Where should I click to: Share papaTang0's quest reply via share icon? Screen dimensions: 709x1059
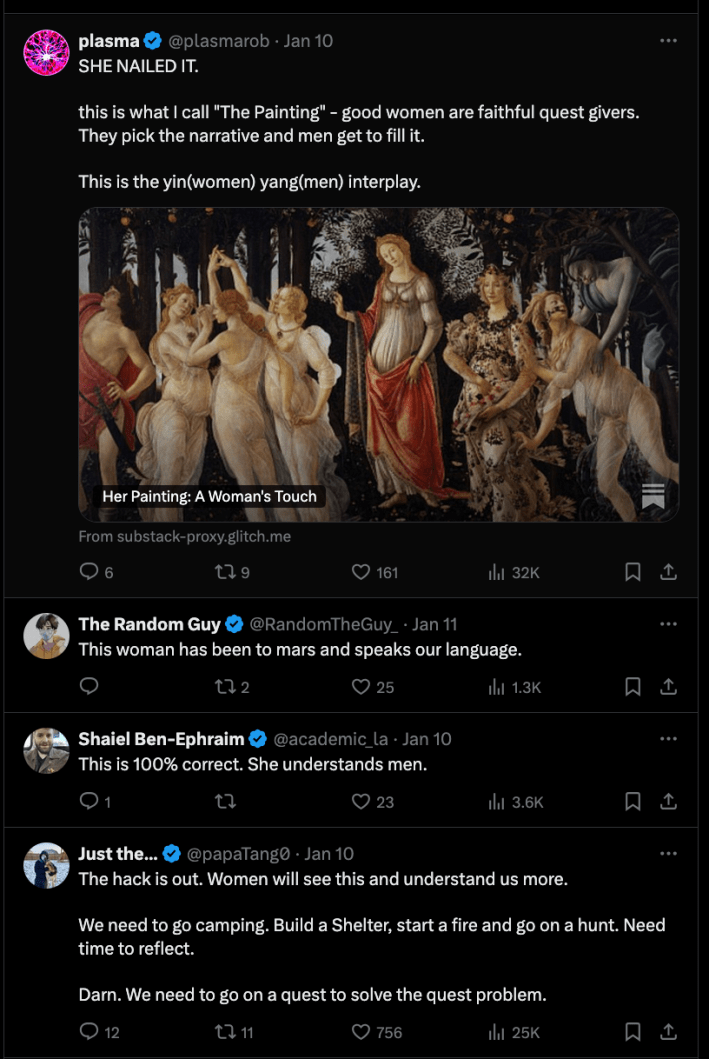point(669,1031)
